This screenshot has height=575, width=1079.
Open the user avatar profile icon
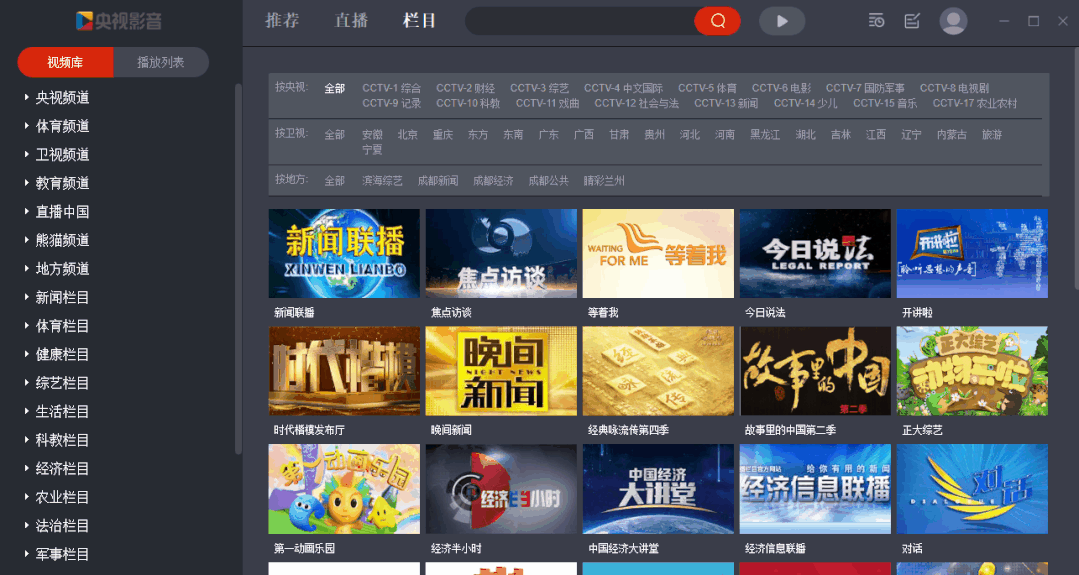point(953,21)
